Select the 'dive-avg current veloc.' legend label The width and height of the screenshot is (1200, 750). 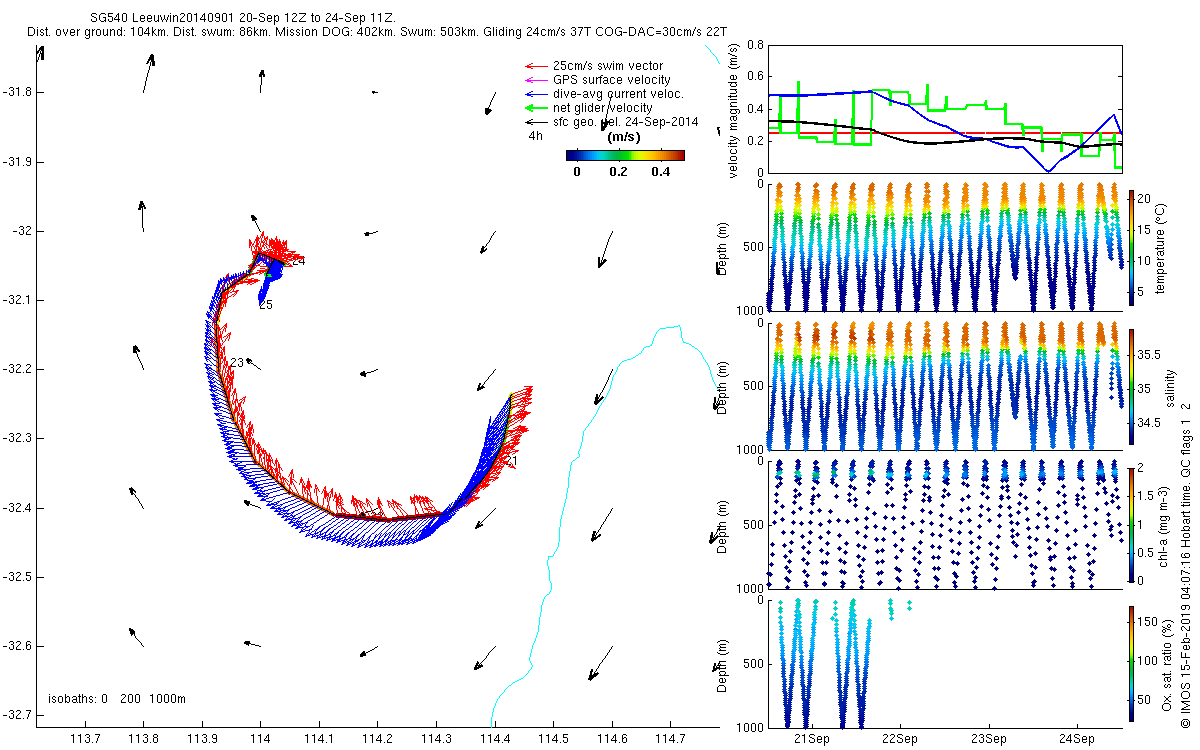618,94
